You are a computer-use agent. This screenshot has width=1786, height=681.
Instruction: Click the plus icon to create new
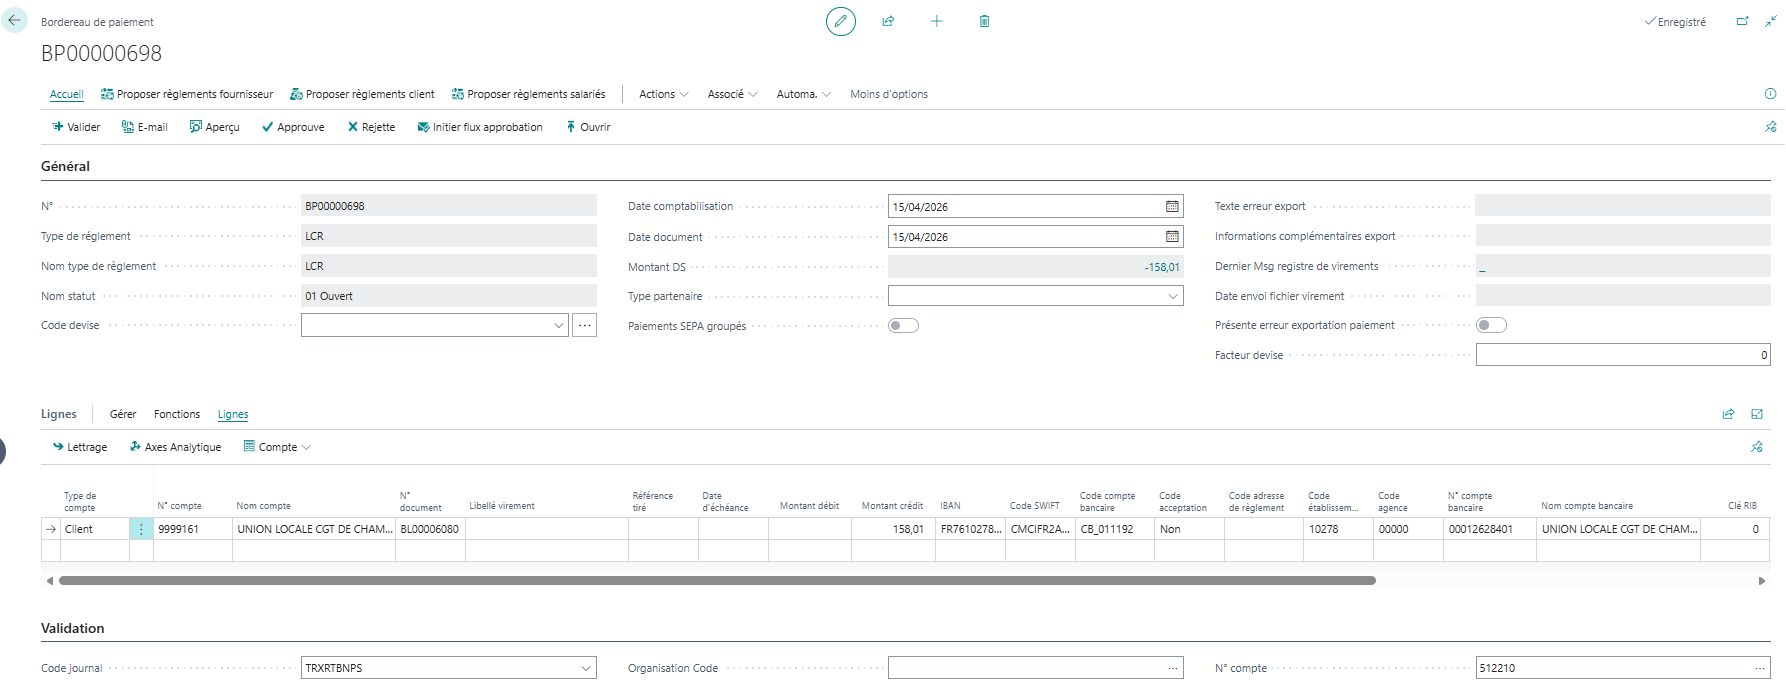coord(936,21)
